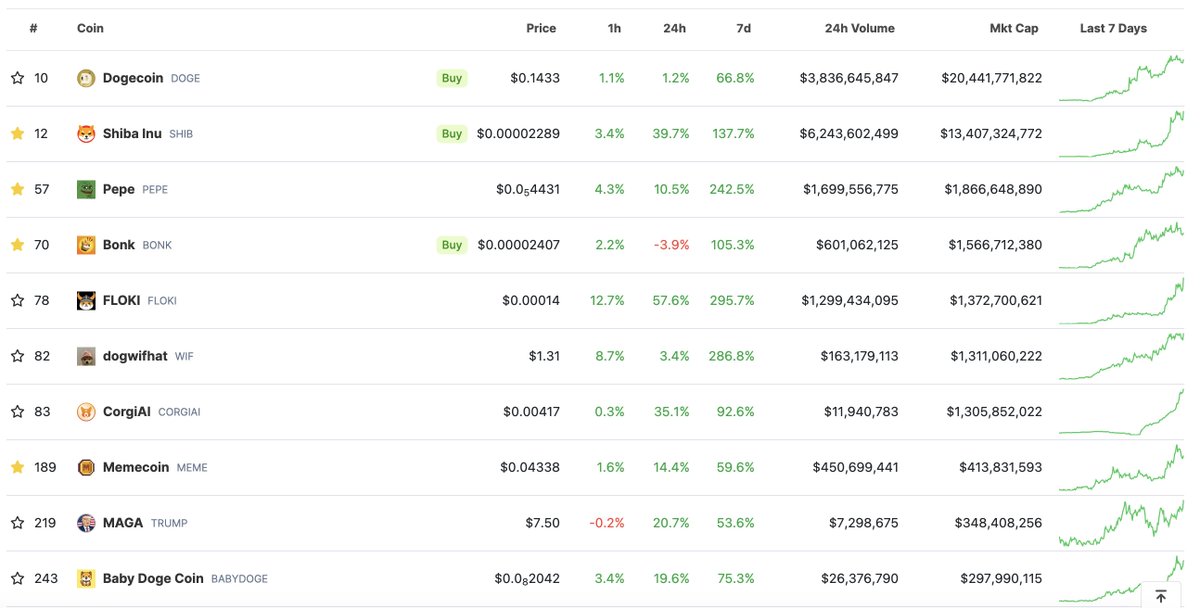Click the Last 7 Days column header
The width and height of the screenshot is (1200, 608).
[1113, 28]
